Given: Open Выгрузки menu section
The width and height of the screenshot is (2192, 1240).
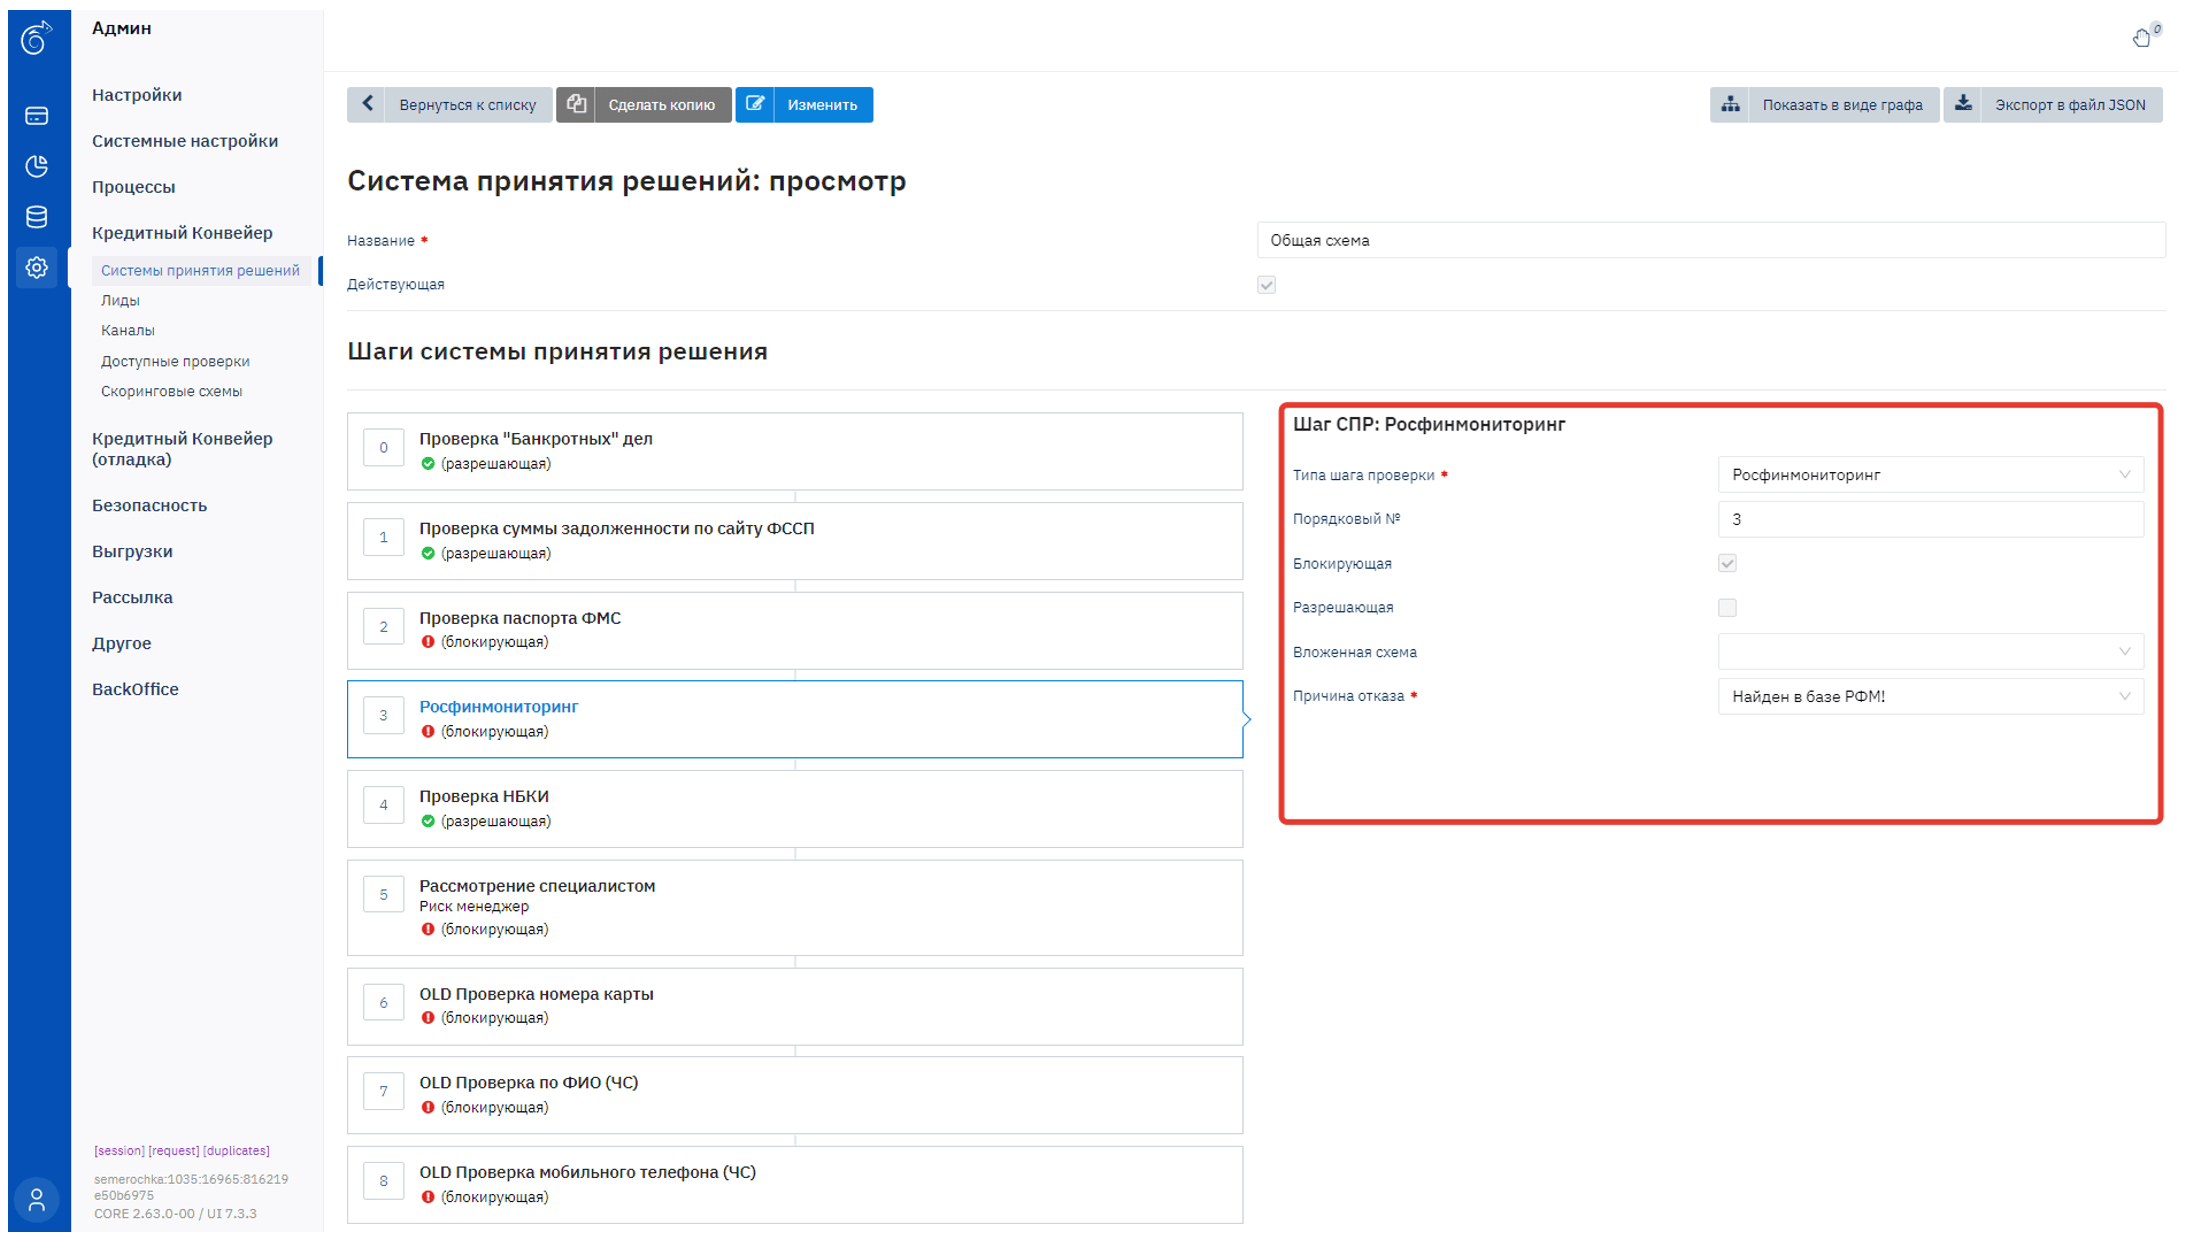Looking at the screenshot, I should coord(132,552).
